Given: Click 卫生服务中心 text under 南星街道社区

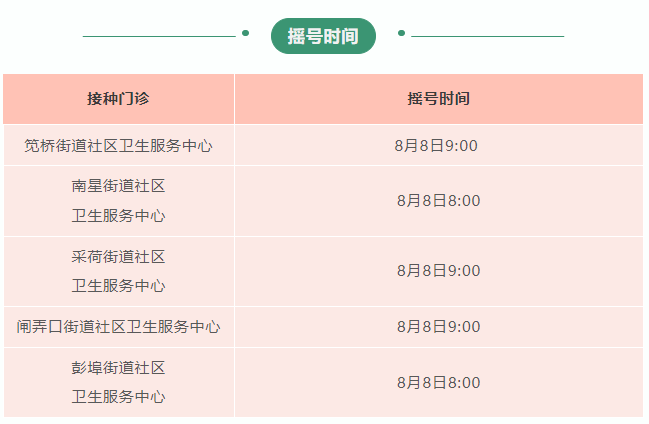Looking at the screenshot, I should tap(118, 216).
